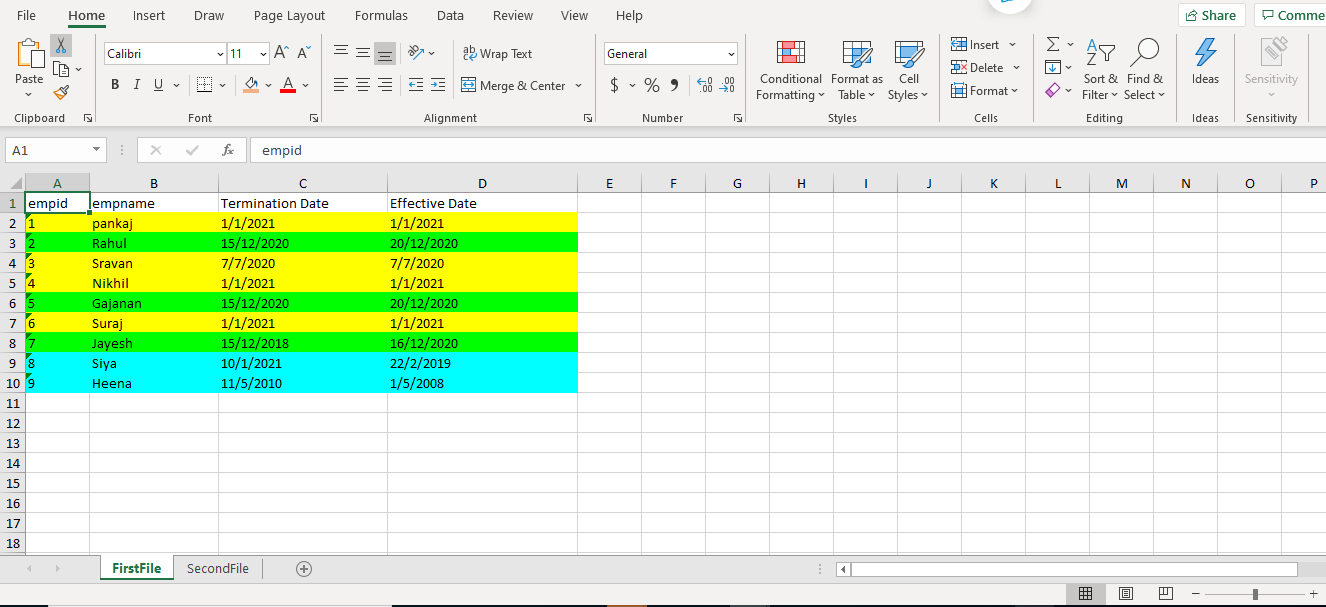Toggle Bold formatting
The width and height of the screenshot is (1326, 607).
pos(115,85)
